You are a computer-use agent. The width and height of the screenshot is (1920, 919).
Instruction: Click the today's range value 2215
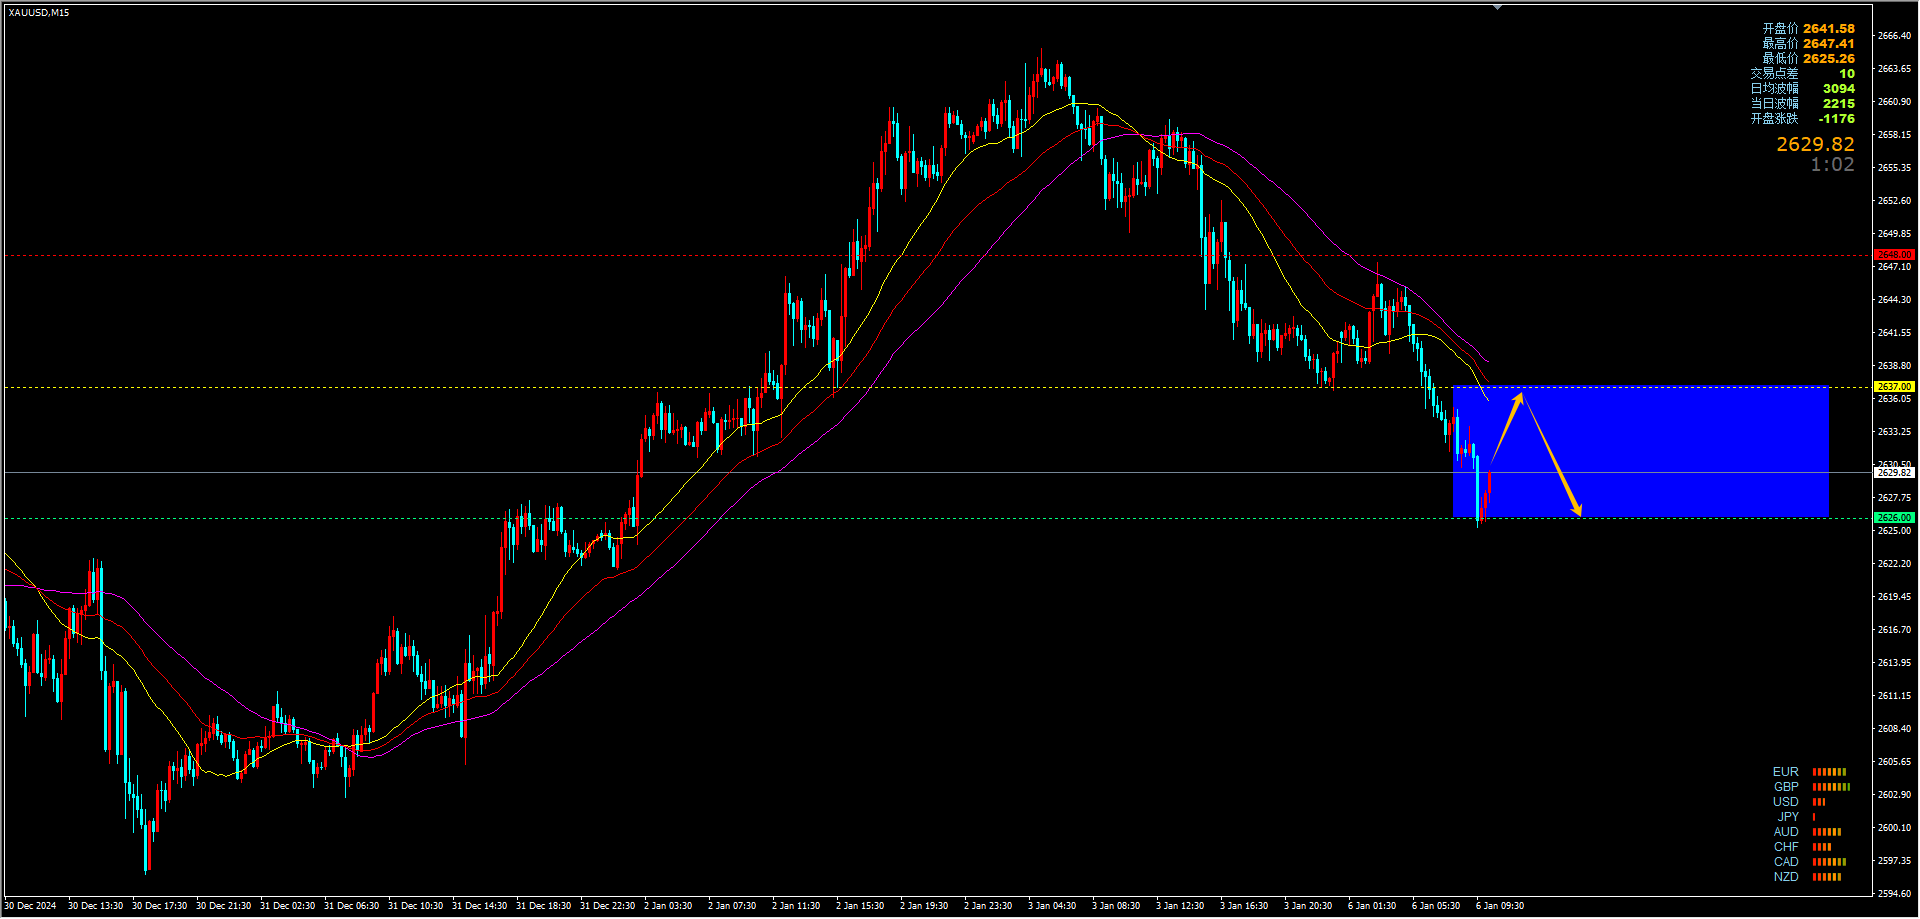coord(1838,104)
